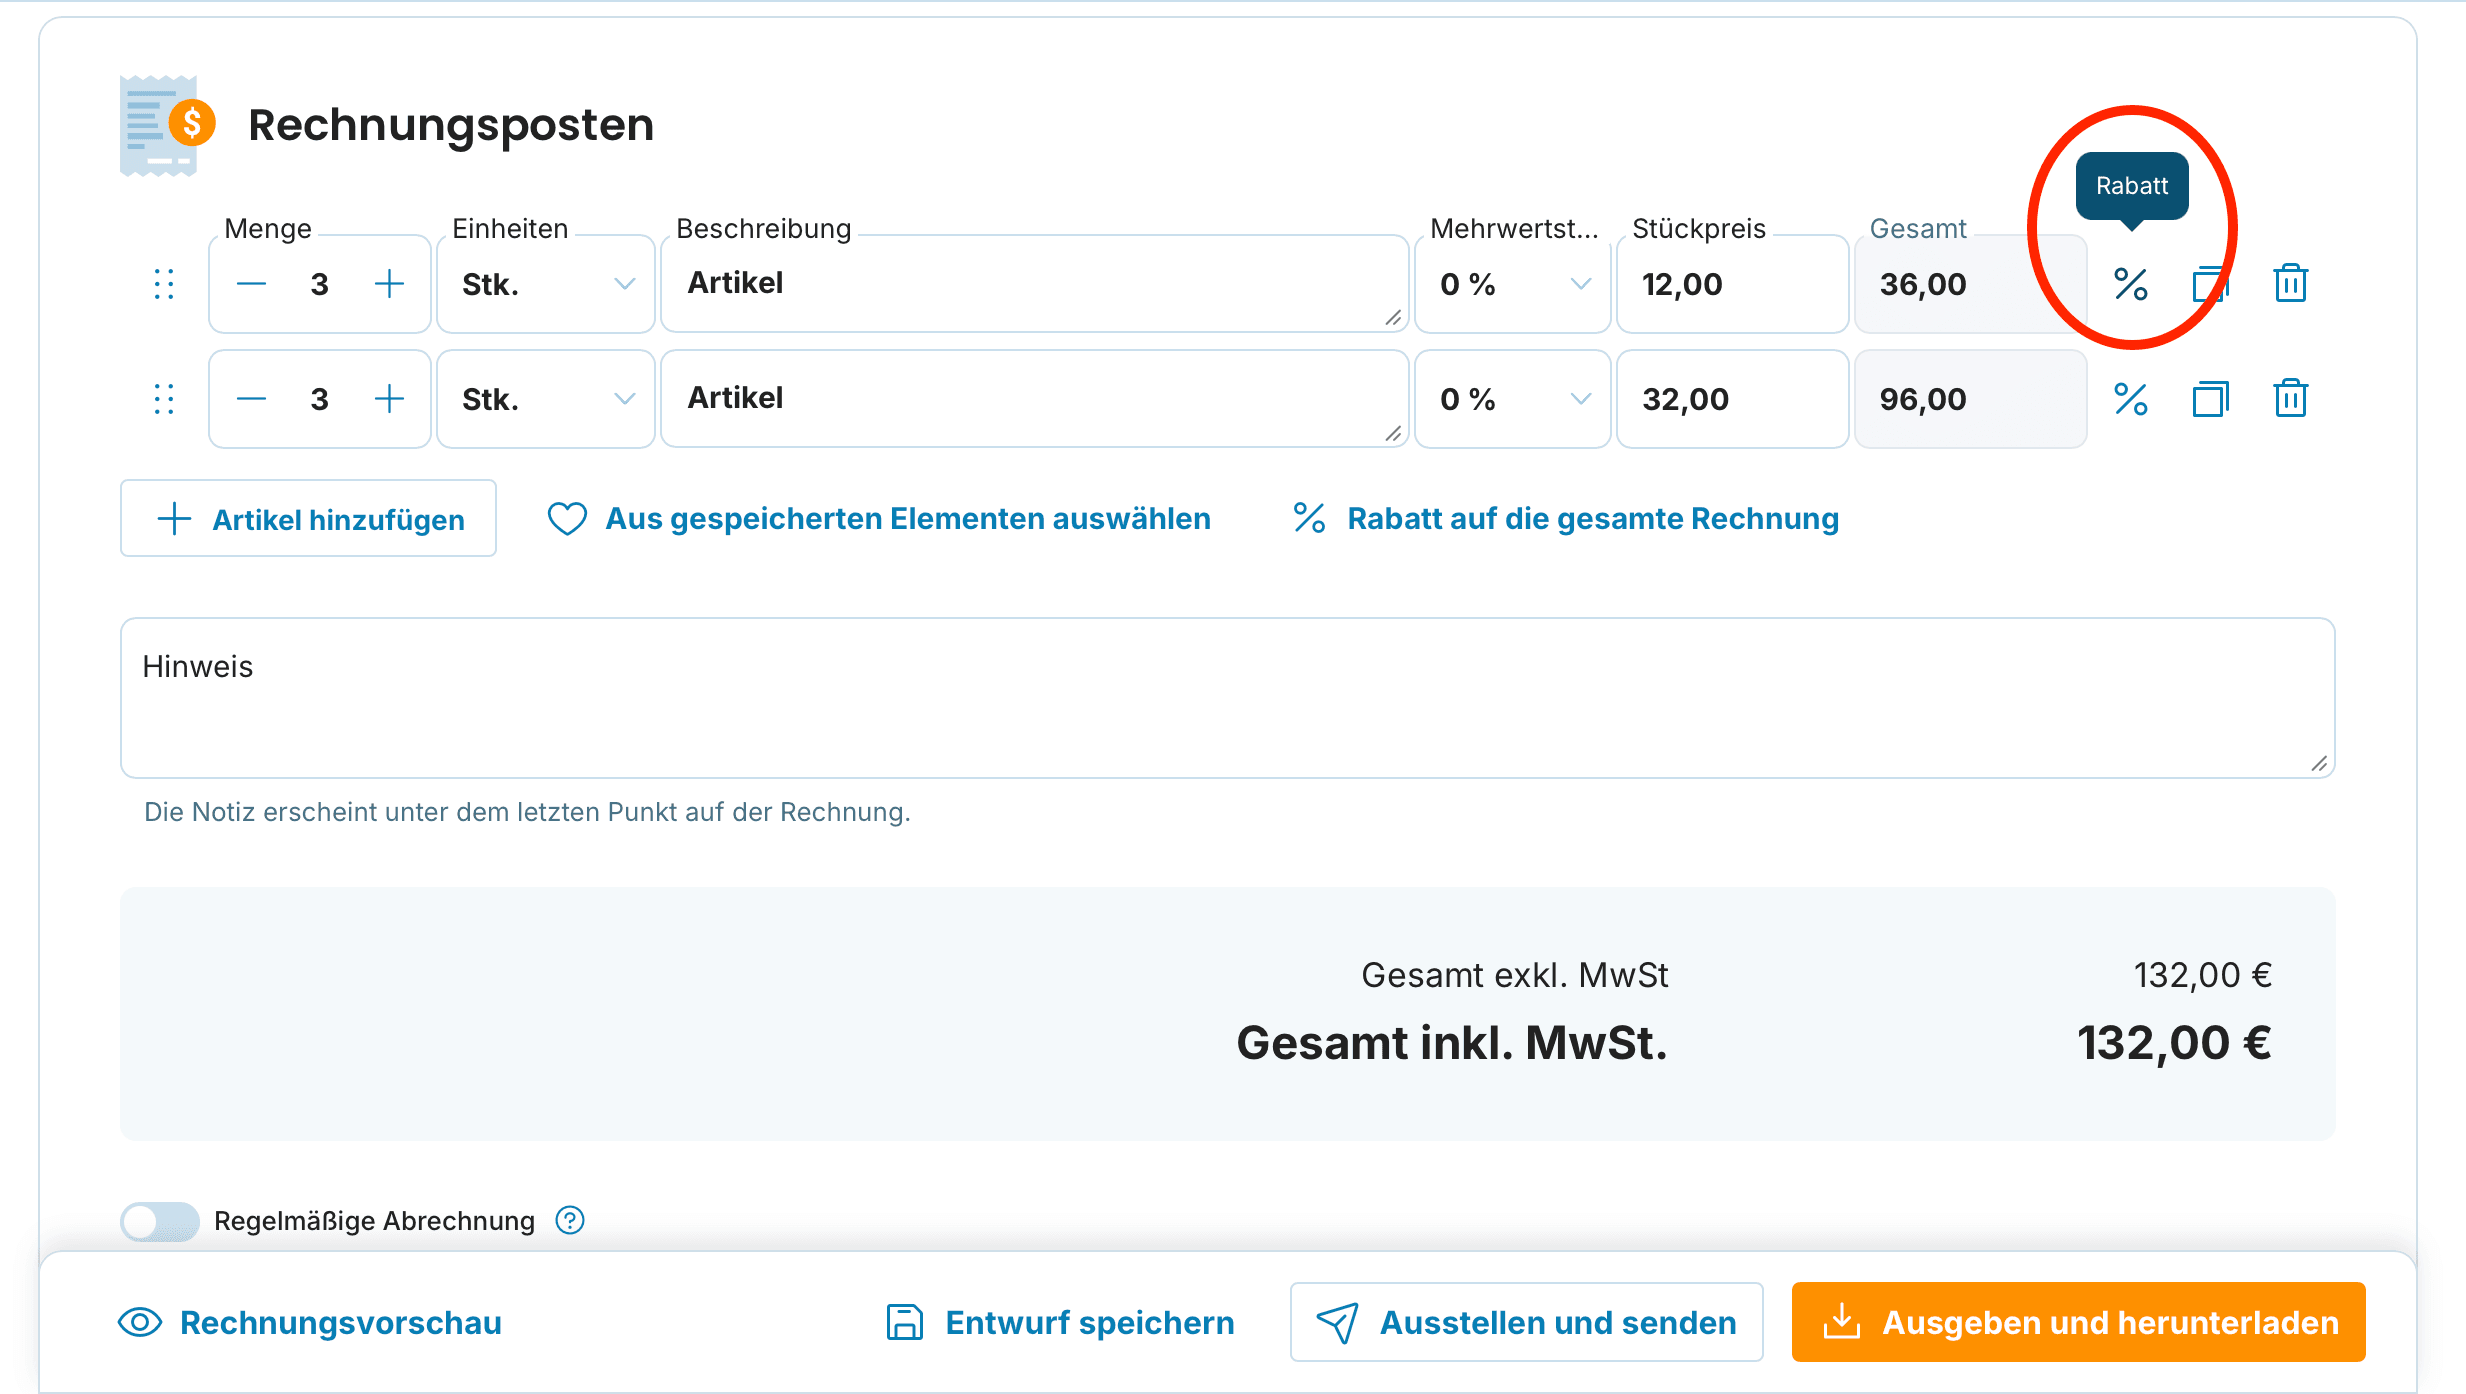Viewport: 2466px width, 1394px height.
Task: Click the Gesamt exkl. MwSt label
Action: [x=1515, y=976]
